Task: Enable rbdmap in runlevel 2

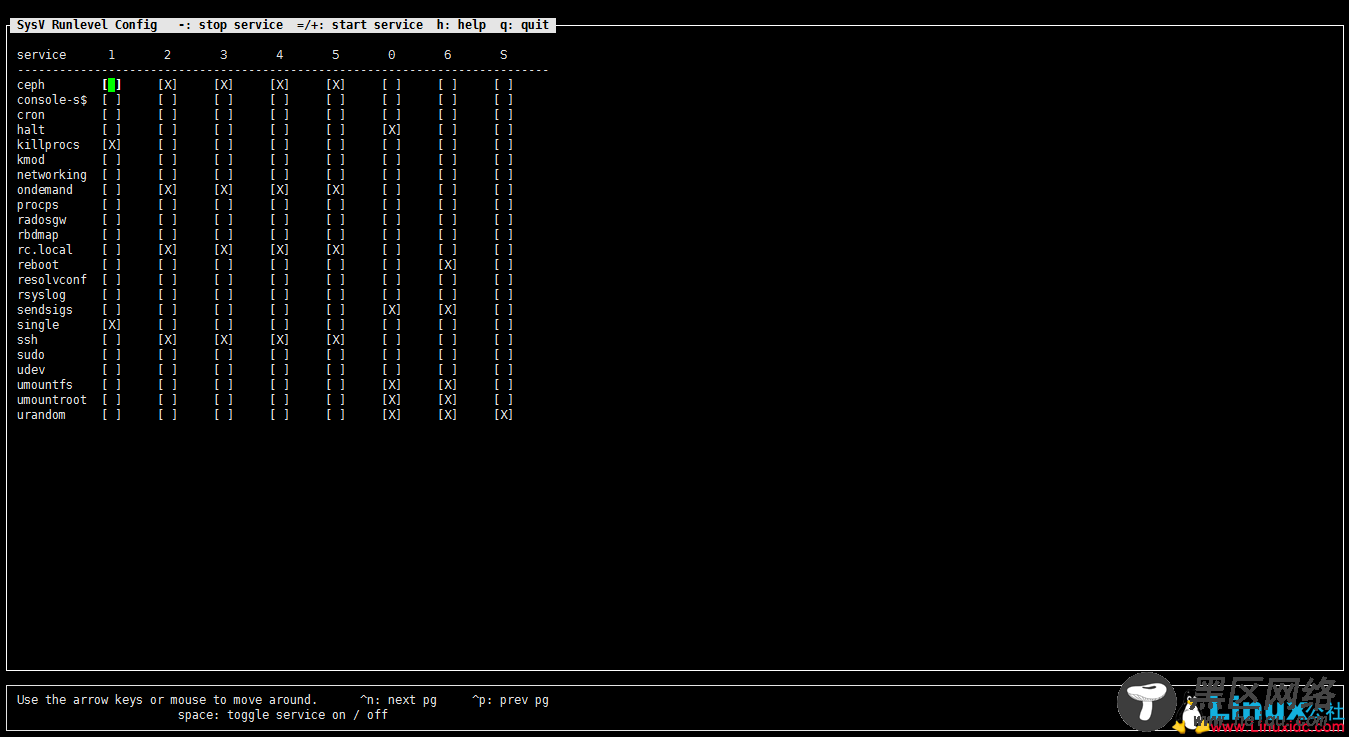Action: (168, 235)
